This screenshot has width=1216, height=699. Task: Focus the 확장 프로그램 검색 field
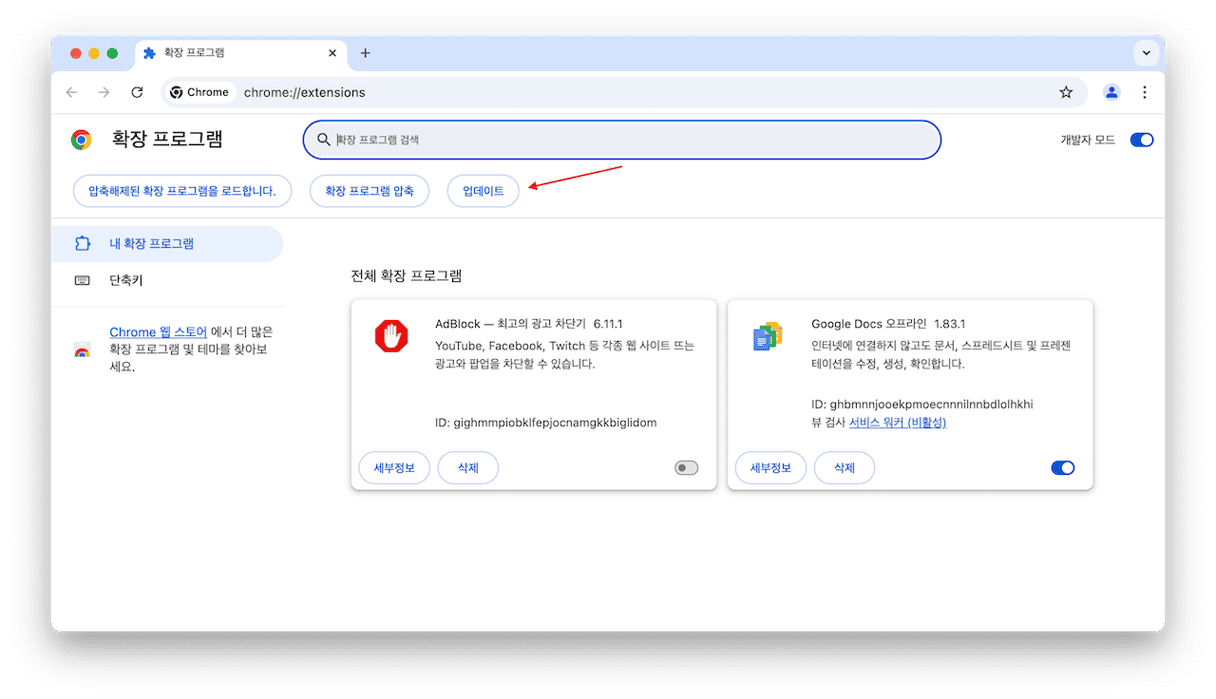tap(622, 140)
